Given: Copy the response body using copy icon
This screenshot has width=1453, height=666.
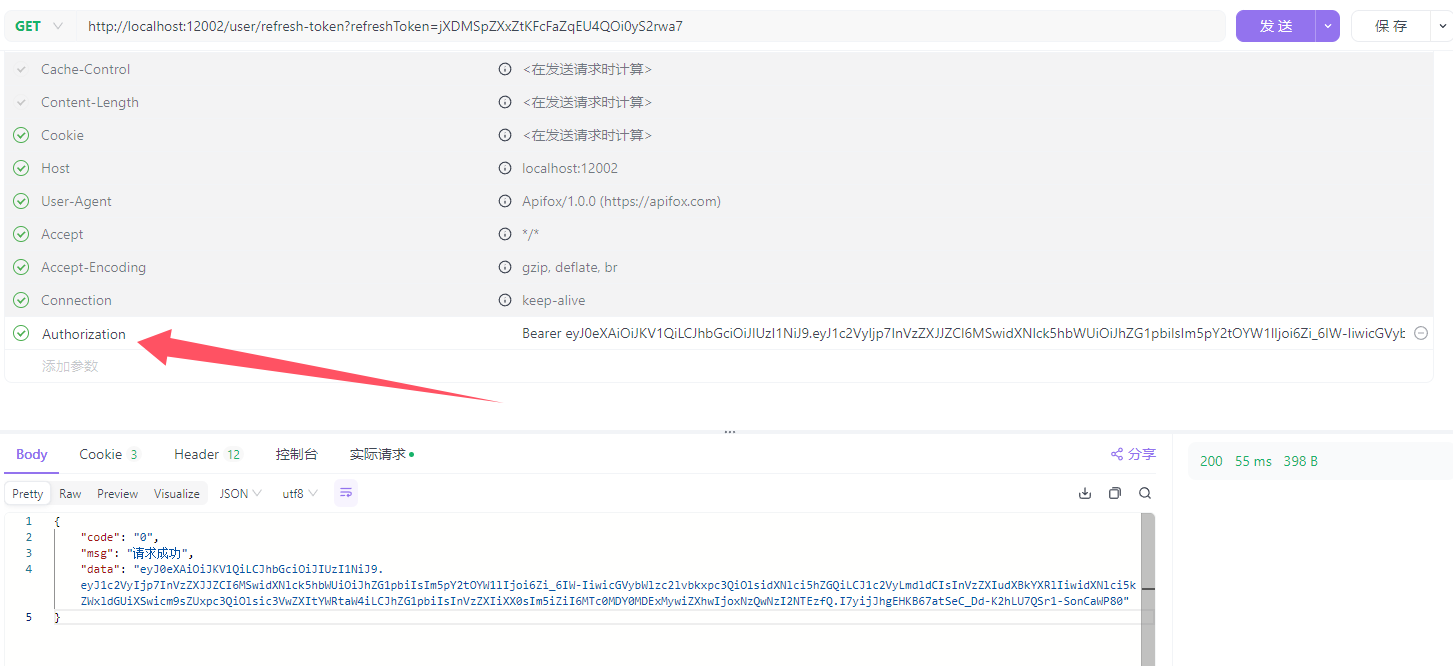Looking at the screenshot, I should click(x=1115, y=493).
